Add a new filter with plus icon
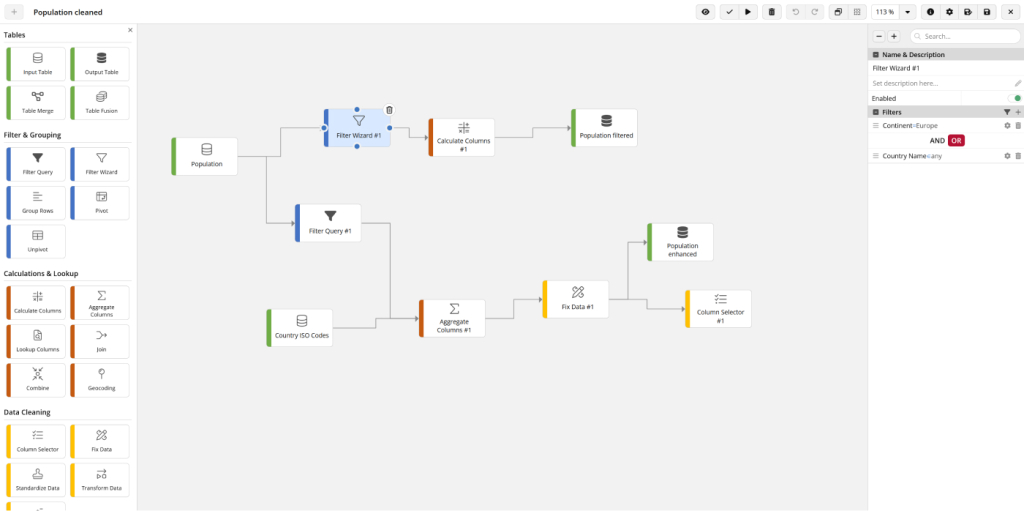 [x=1017, y=112]
